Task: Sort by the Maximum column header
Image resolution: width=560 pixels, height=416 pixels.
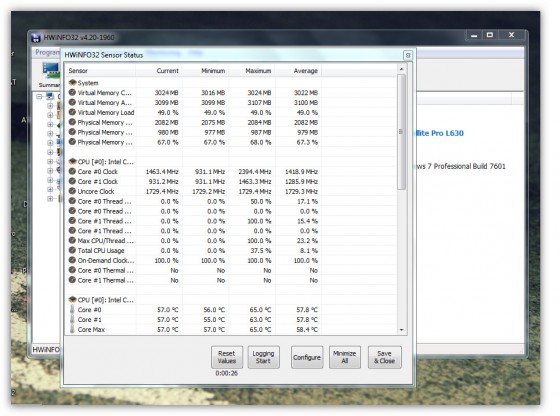Action: pos(252,71)
